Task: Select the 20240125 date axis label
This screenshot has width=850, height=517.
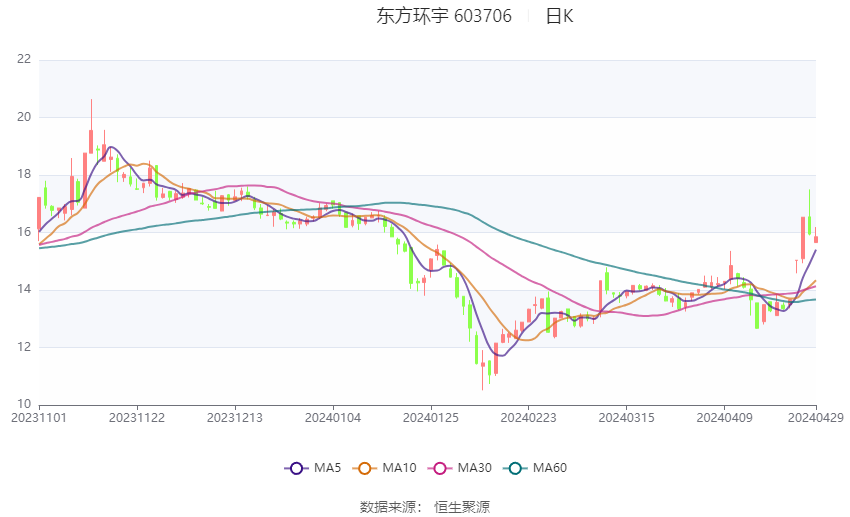Action: pyautogui.click(x=431, y=418)
